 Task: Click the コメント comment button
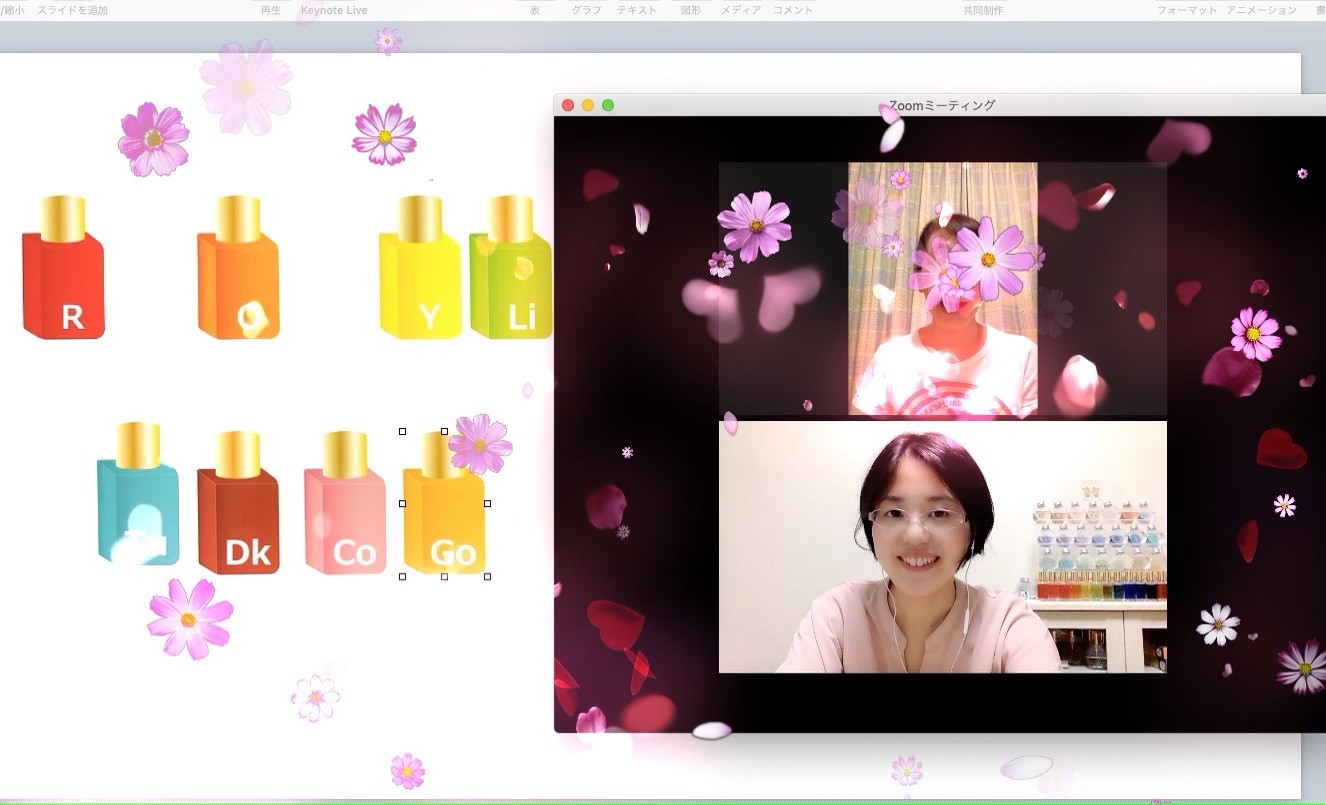pos(793,10)
